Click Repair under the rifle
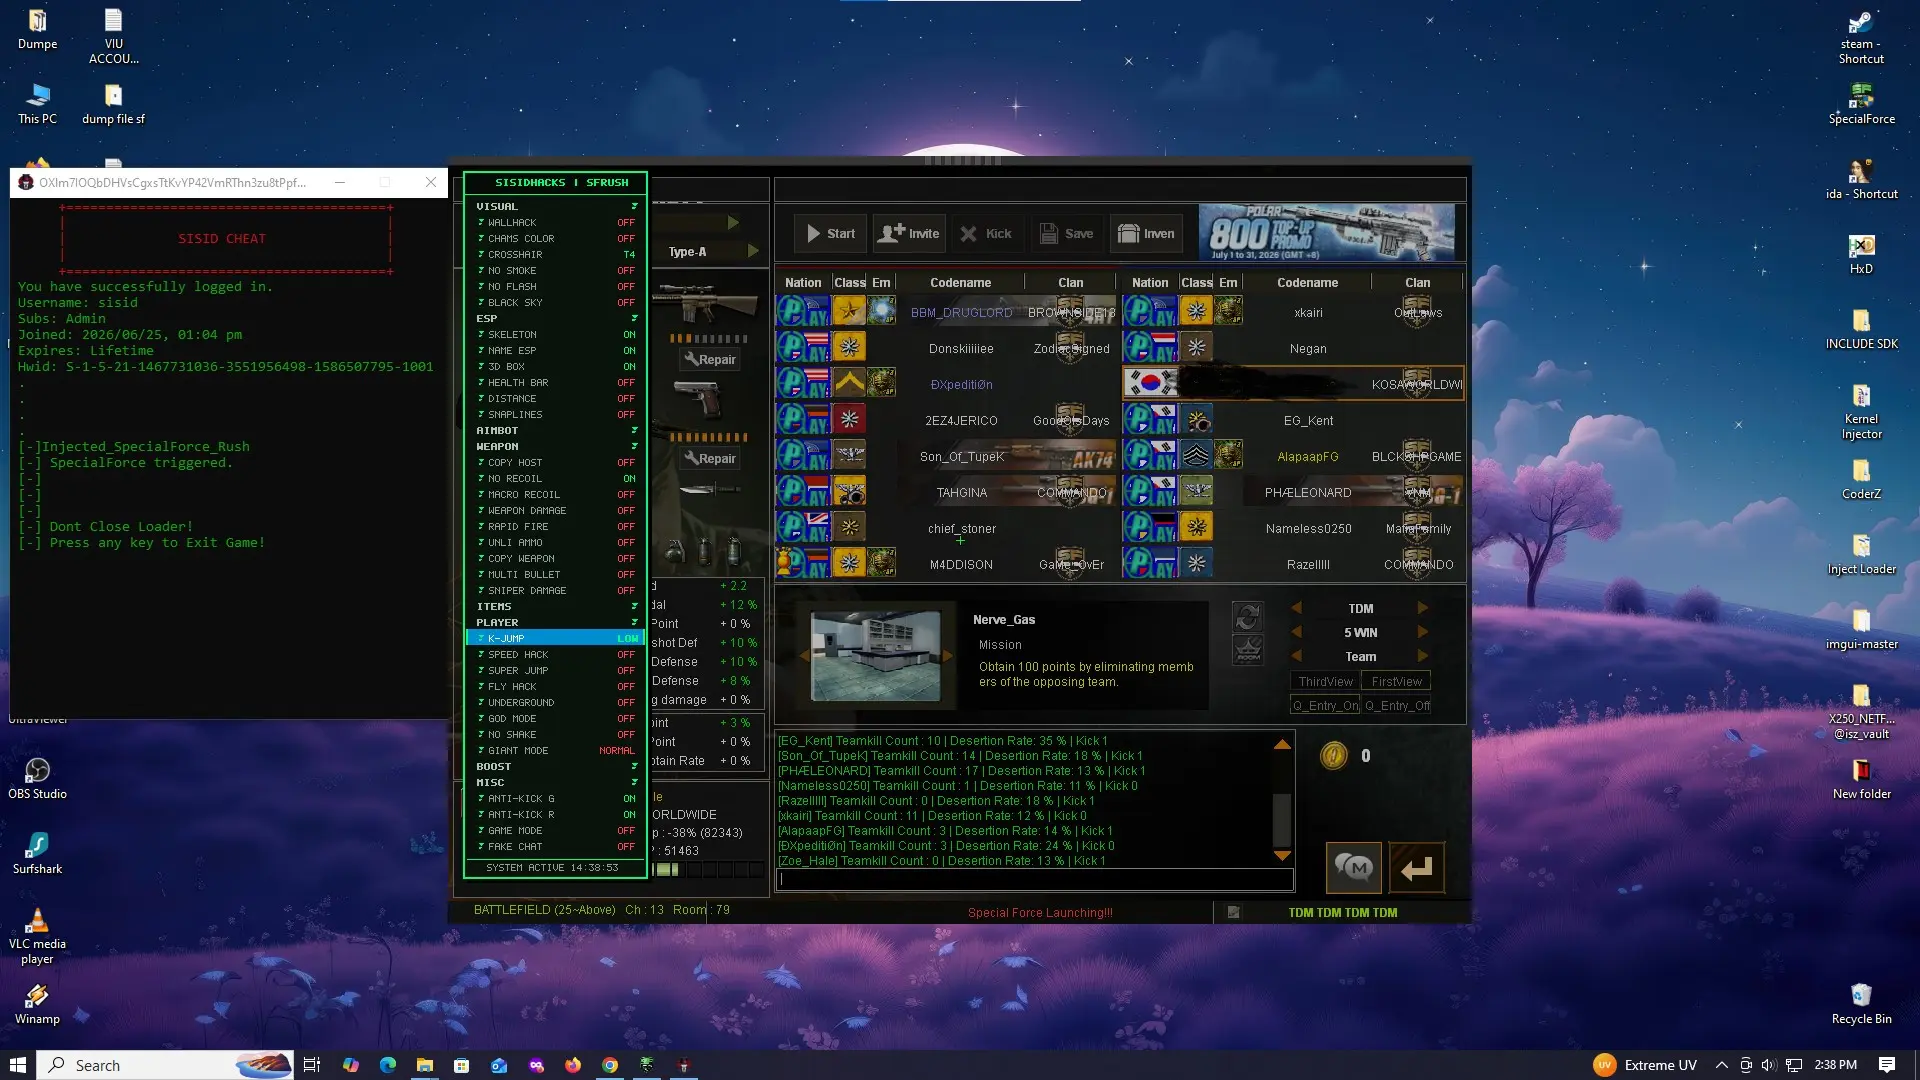 [711, 360]
